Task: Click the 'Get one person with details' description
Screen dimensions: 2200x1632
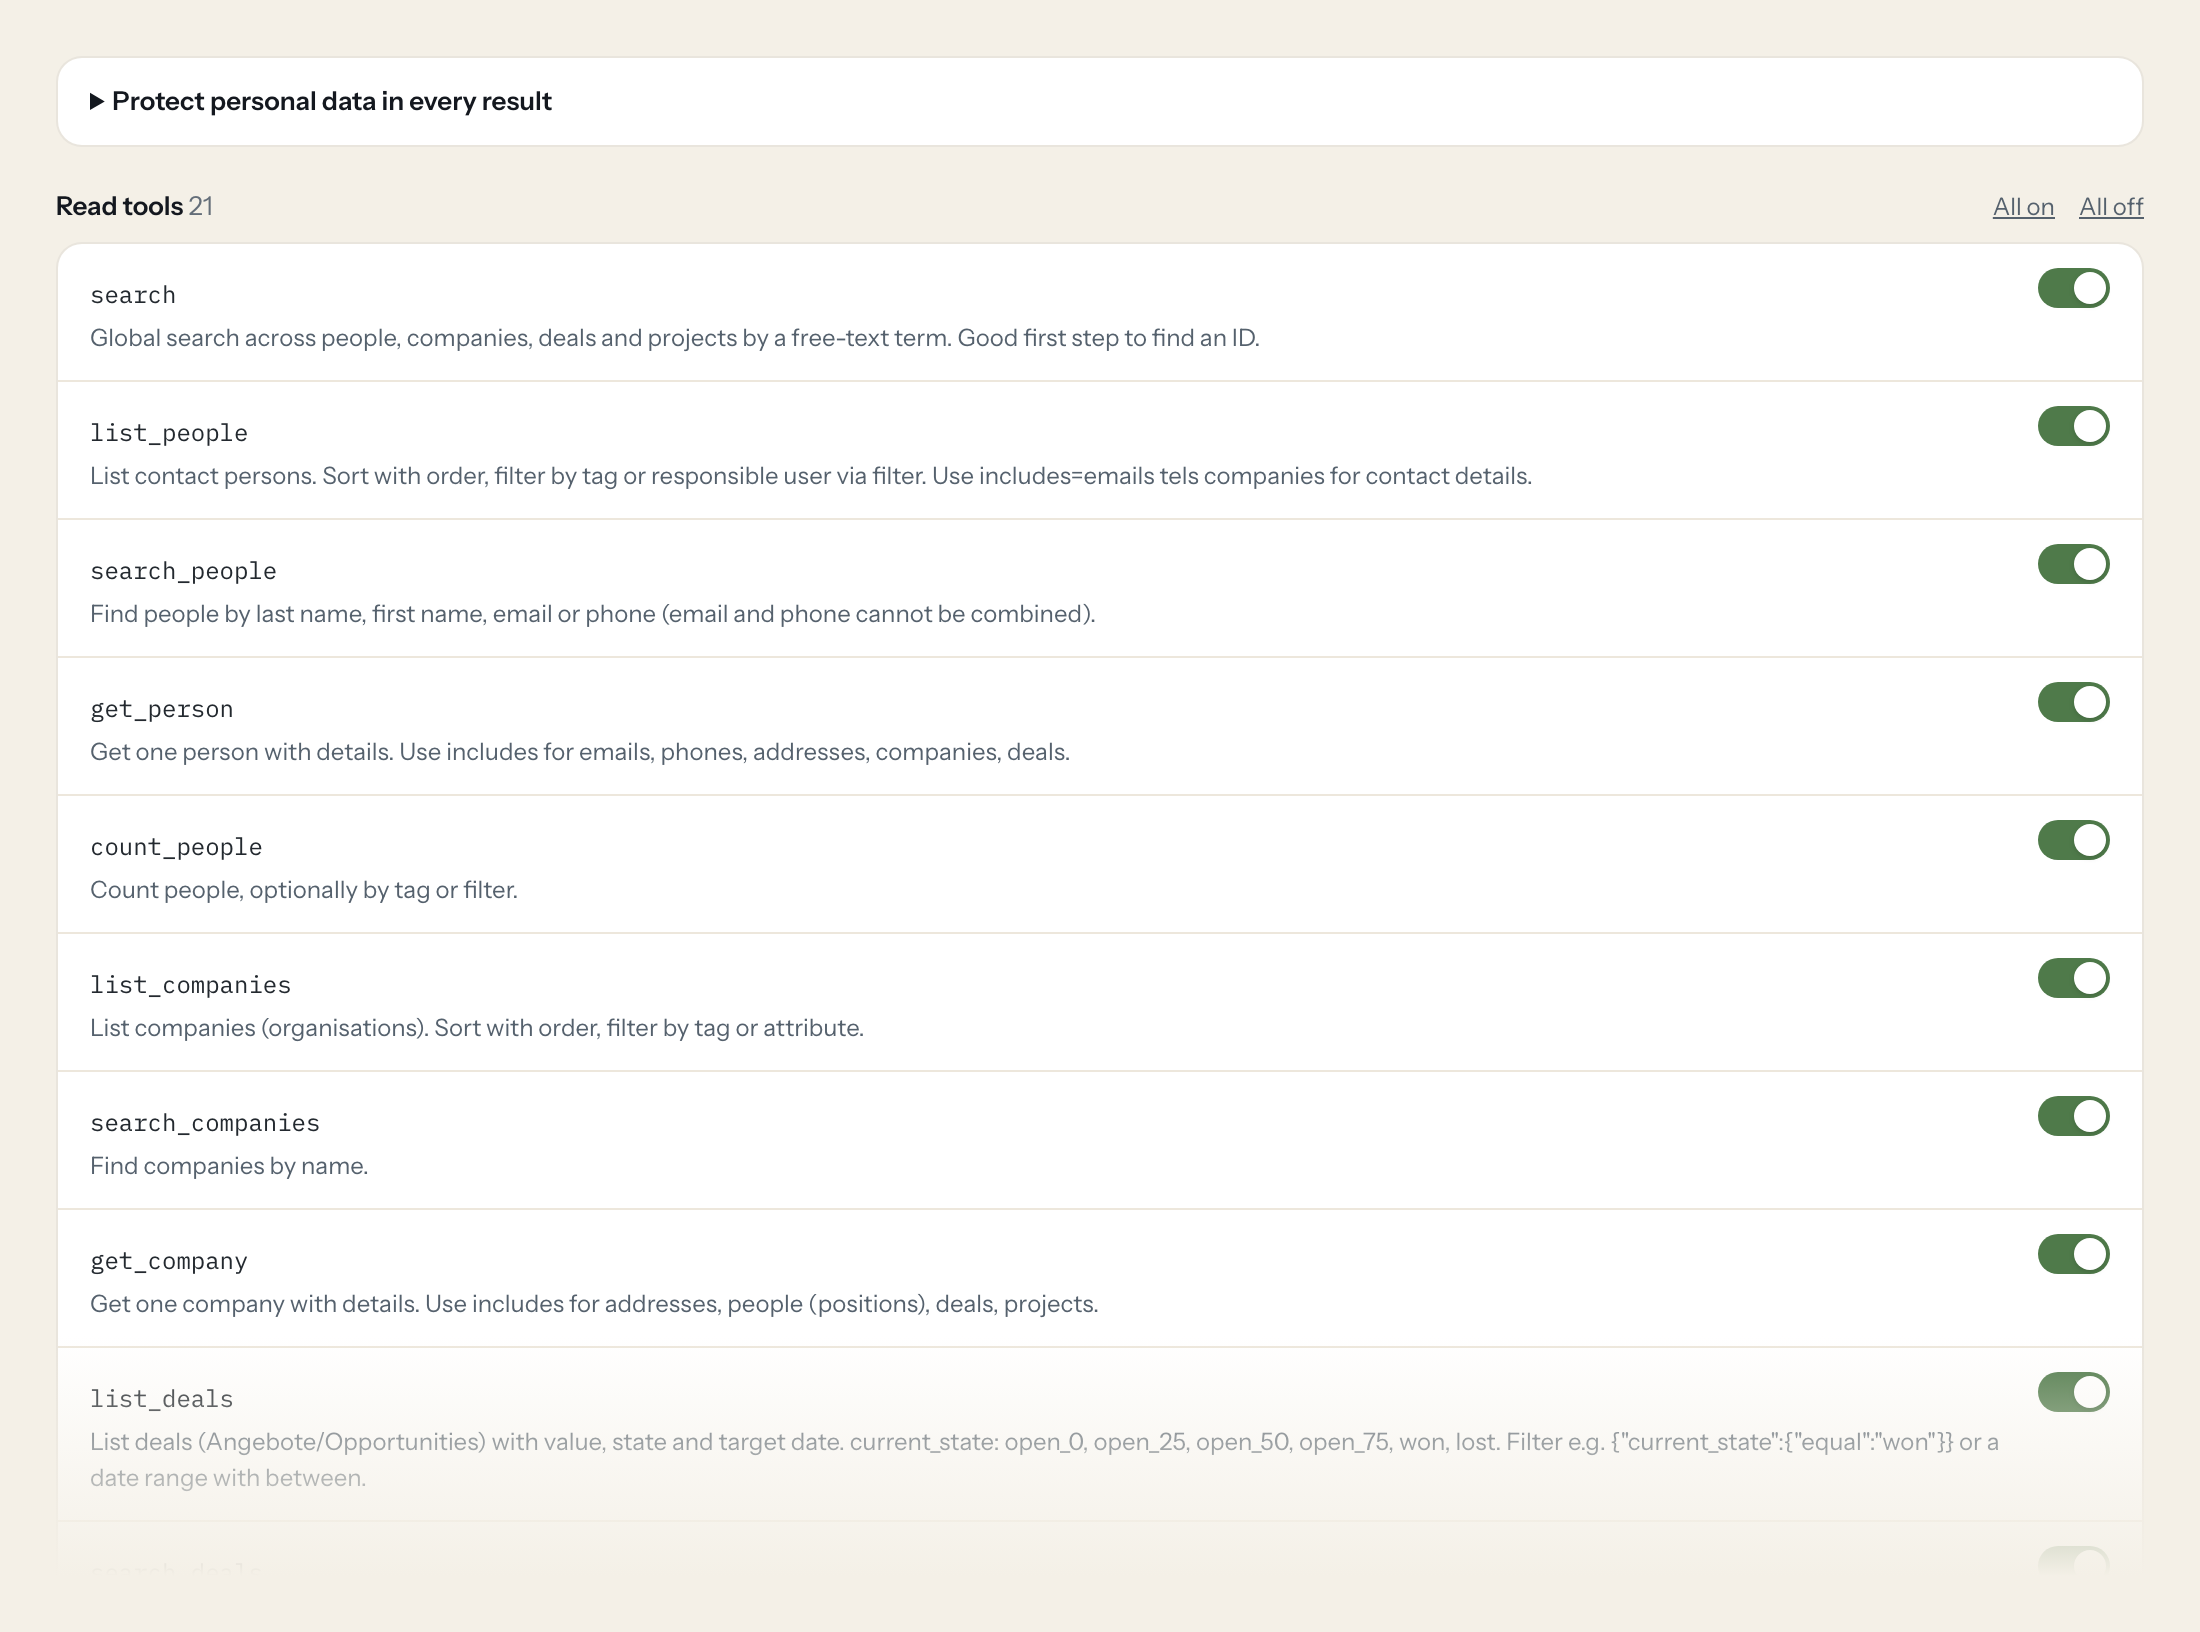Action: (x=580, y=752)
